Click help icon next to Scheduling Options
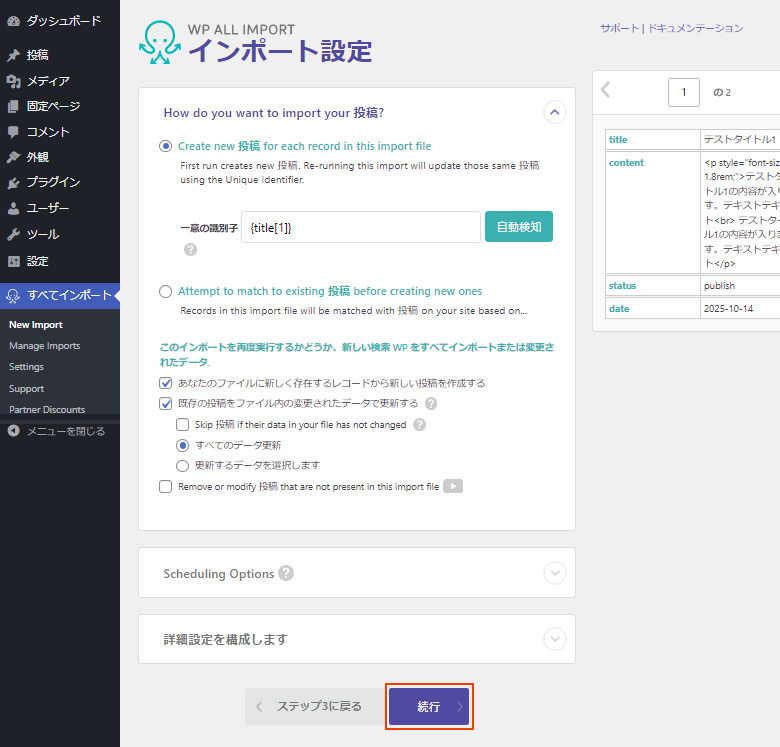 286,573
